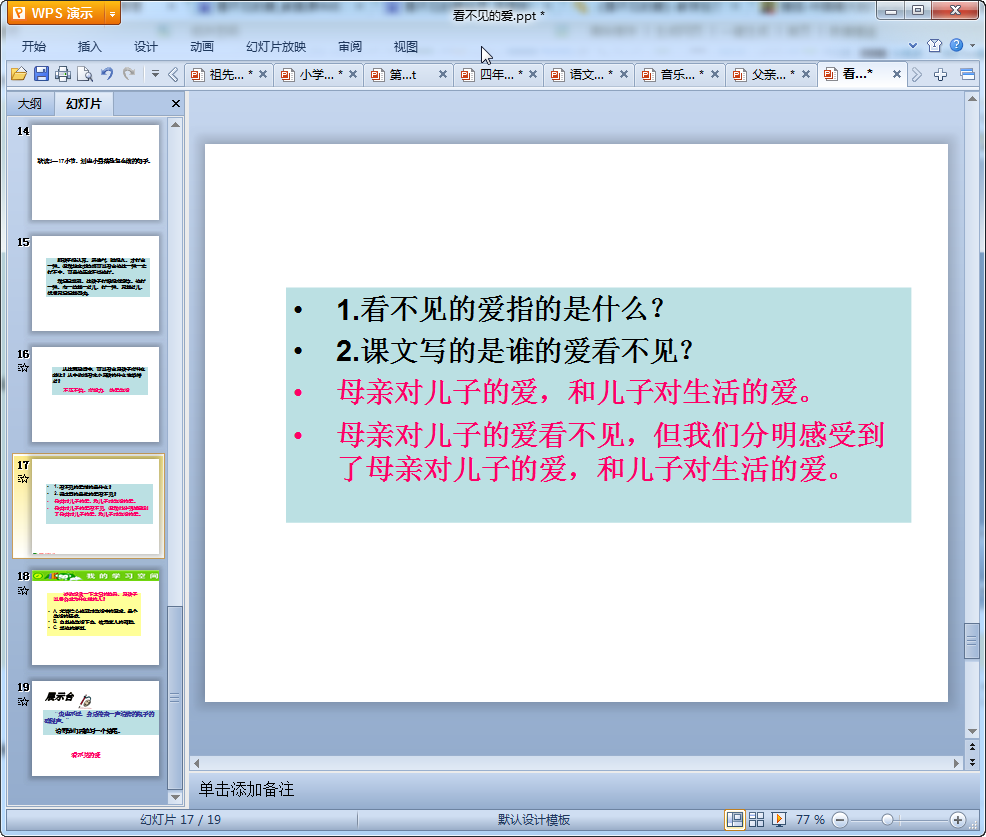986x837 pixels.
Task: Collapse the ribbon with the chevron arrow
Action: (x=912, y=46)
